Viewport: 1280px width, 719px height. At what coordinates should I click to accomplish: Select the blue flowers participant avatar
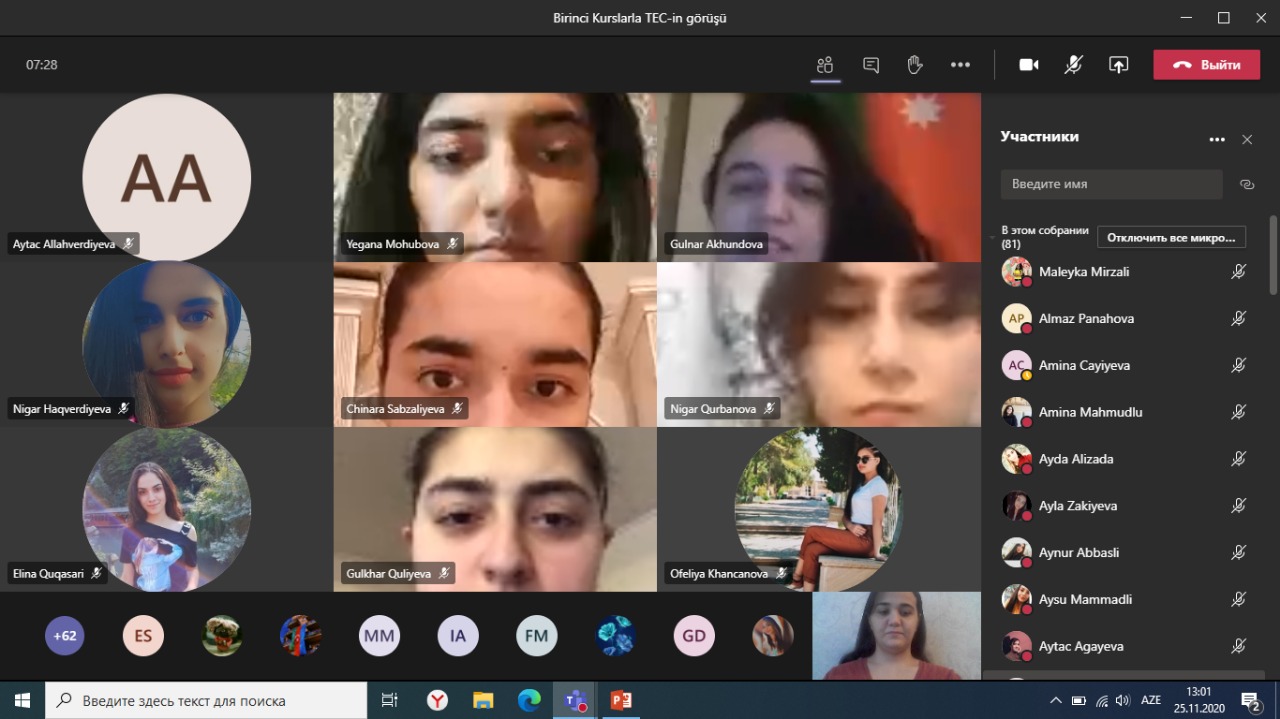pos(615,635)
